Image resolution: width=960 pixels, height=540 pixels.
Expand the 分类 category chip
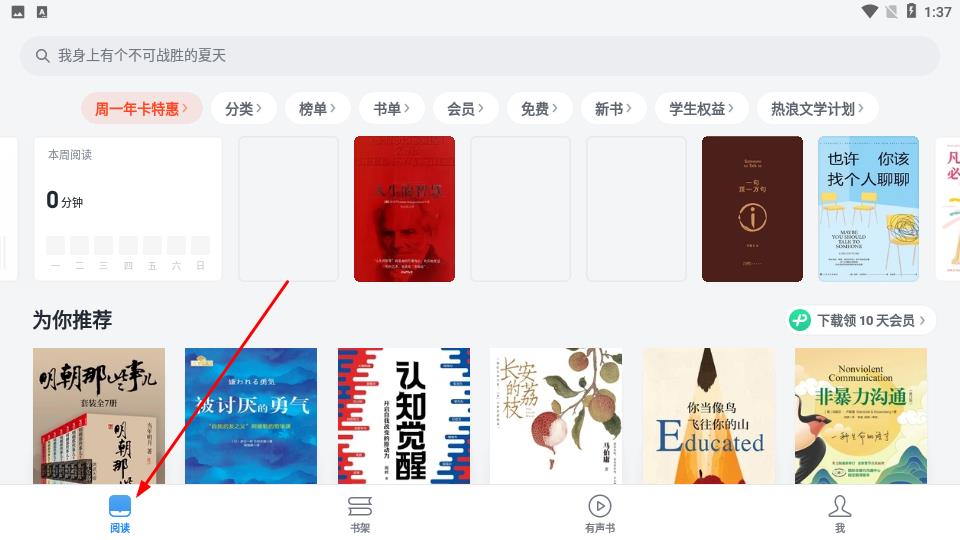(244, 109)
